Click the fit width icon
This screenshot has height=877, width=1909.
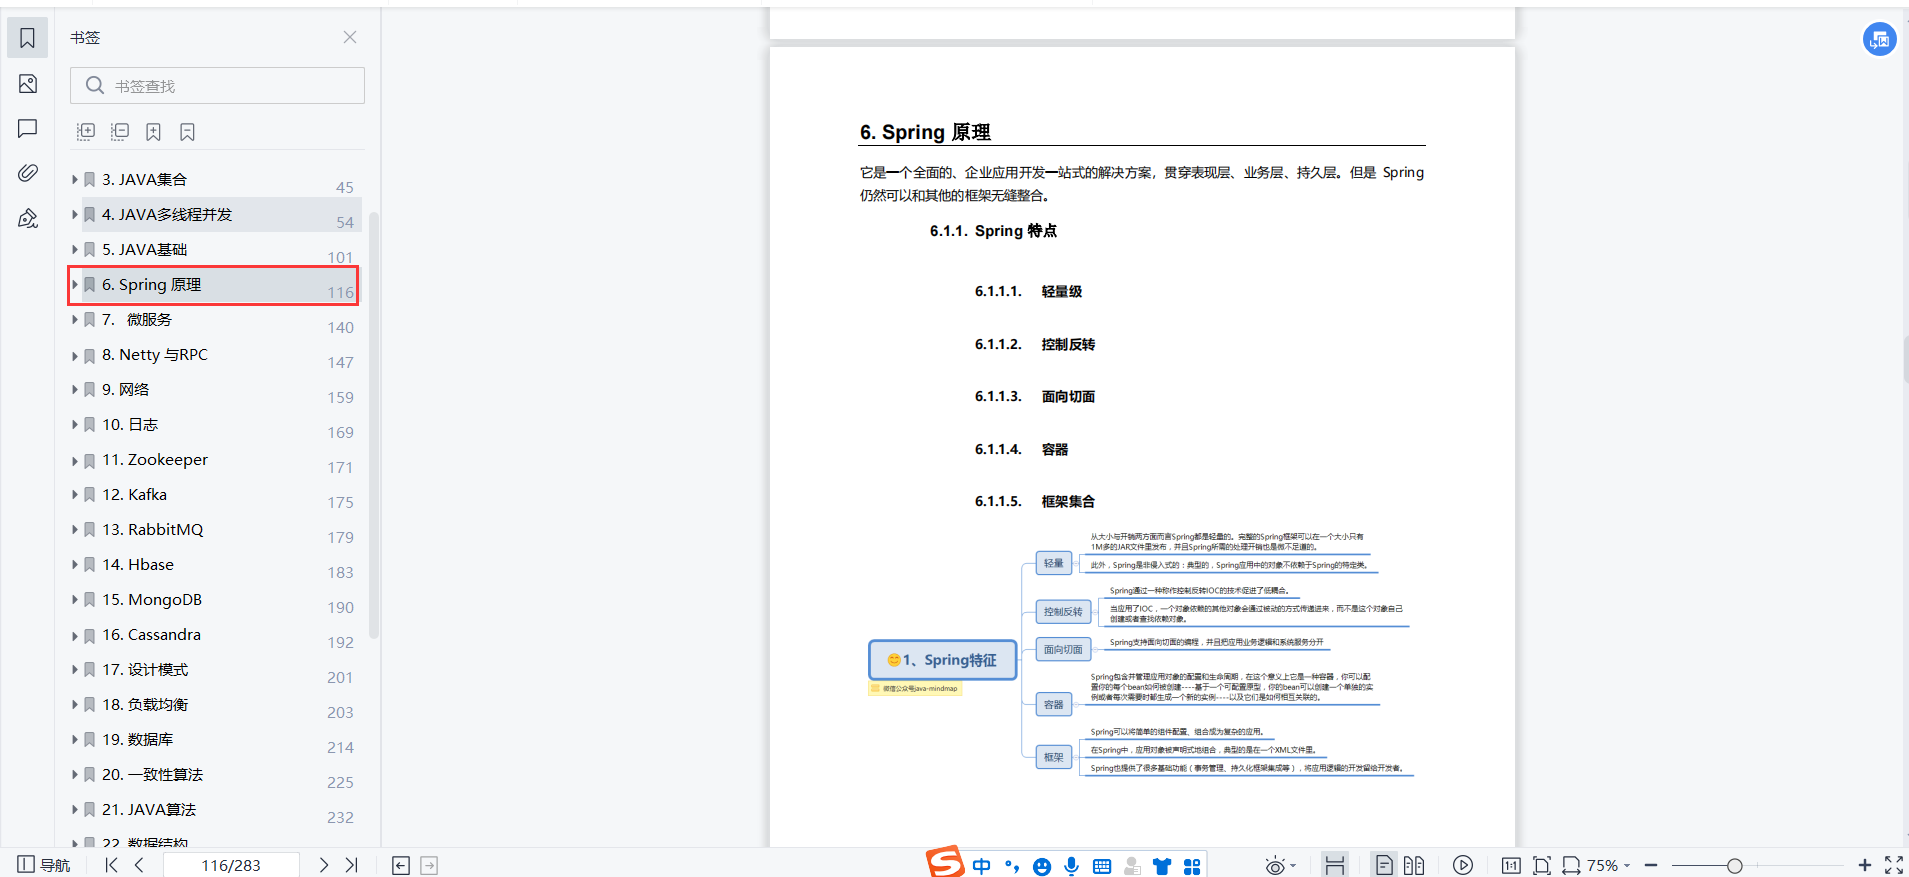[x=1572, y=866]
